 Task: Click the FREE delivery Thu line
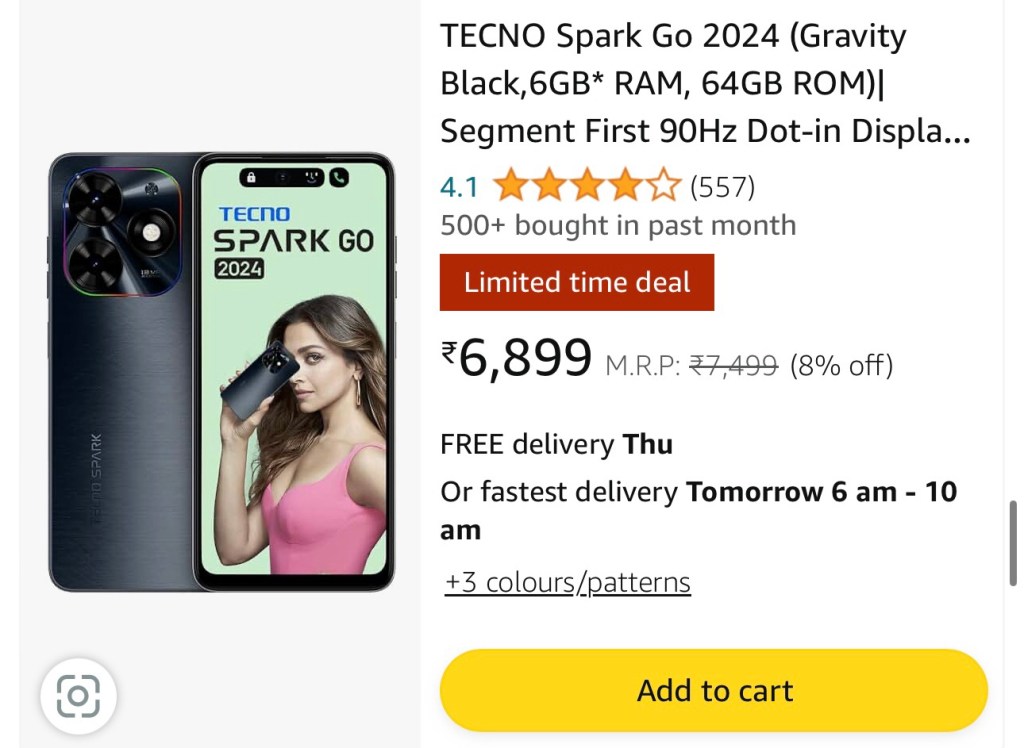[556, 444]
